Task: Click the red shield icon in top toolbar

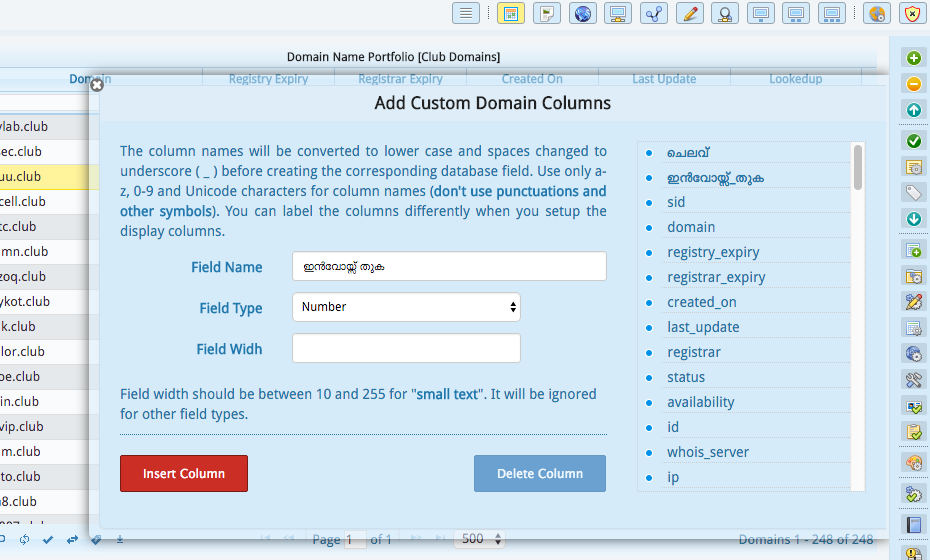Action: [x=912, y=13]
